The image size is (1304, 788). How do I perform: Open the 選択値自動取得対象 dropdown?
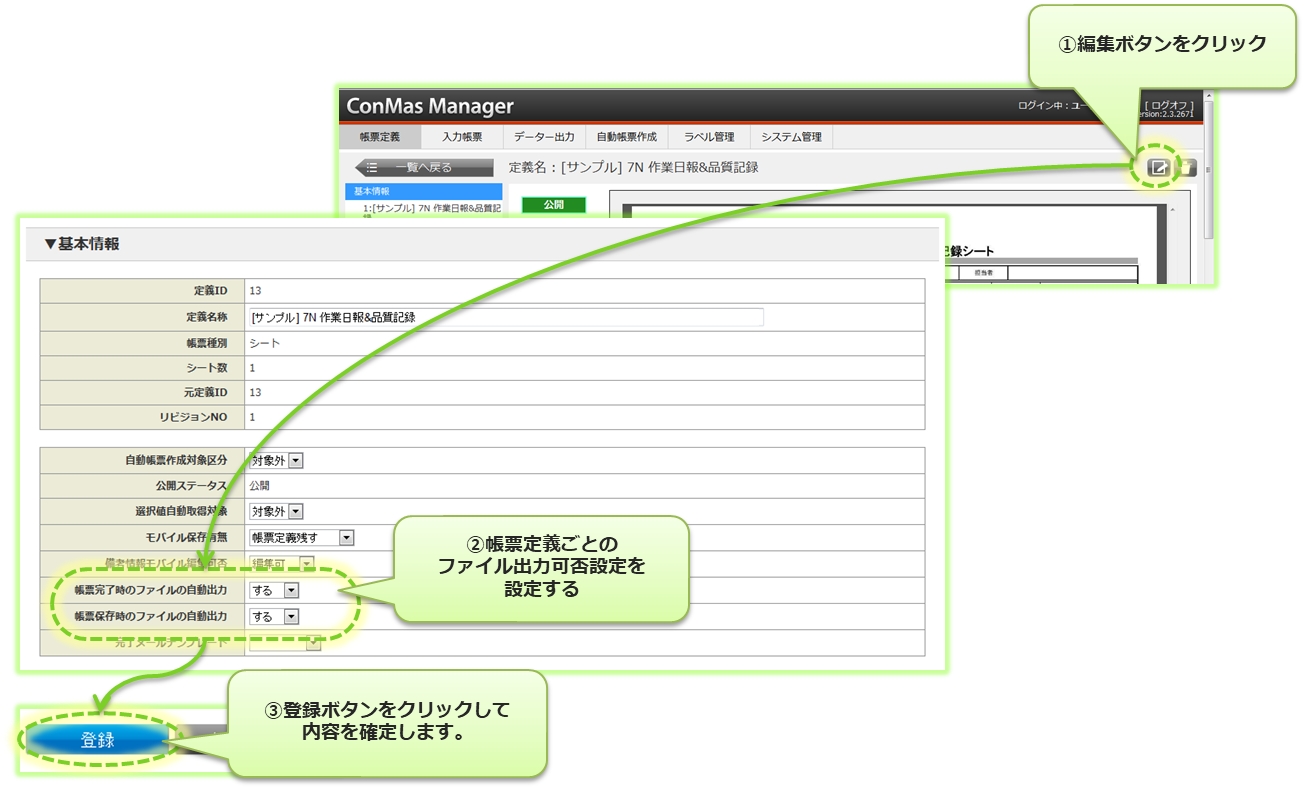(x=276, y=511)
